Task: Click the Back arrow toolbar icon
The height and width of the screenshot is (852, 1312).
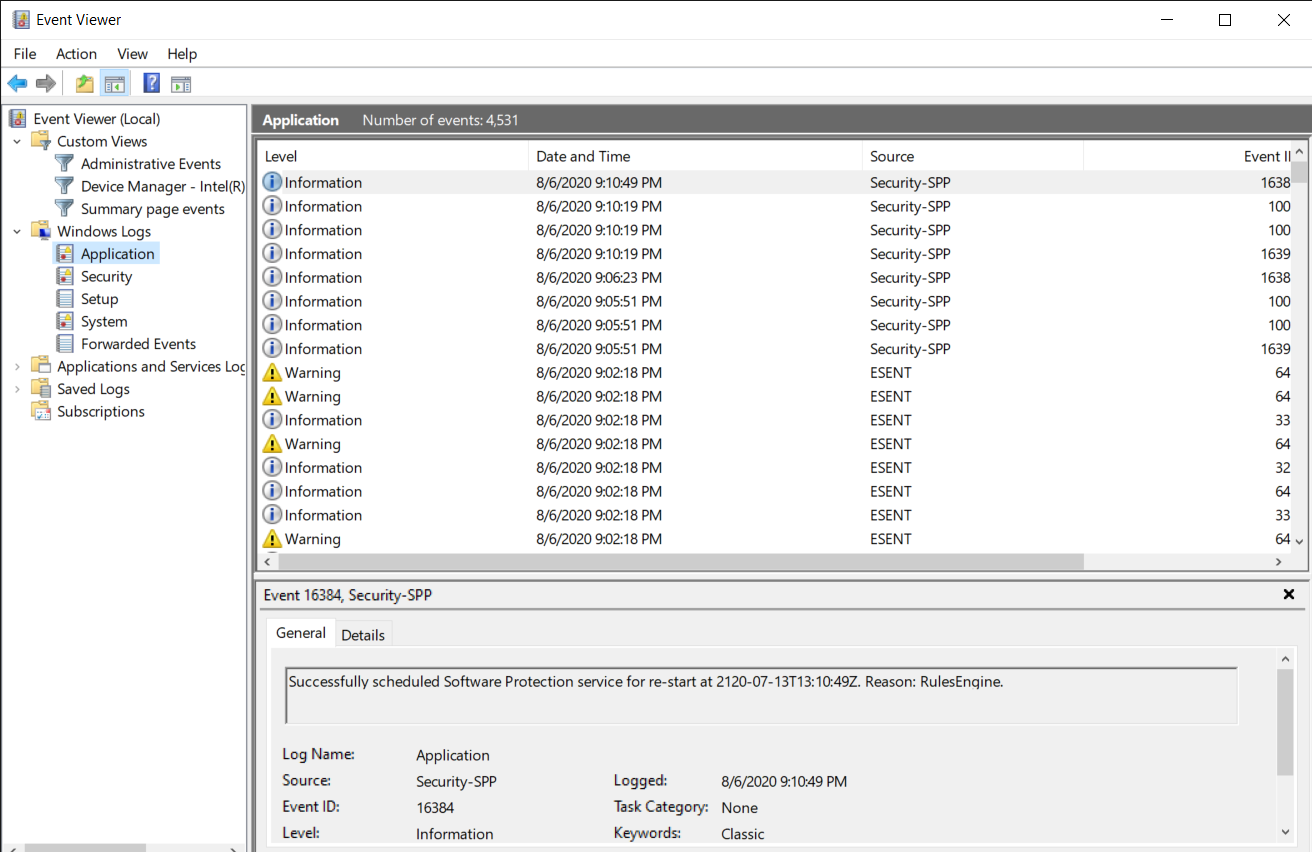Action: 17,84
